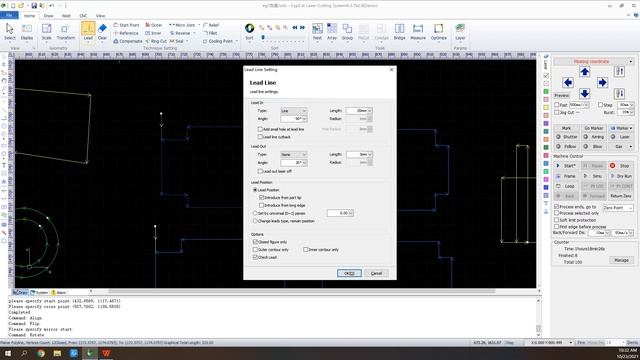Enable Introduce from long edge

pos(262,205)
